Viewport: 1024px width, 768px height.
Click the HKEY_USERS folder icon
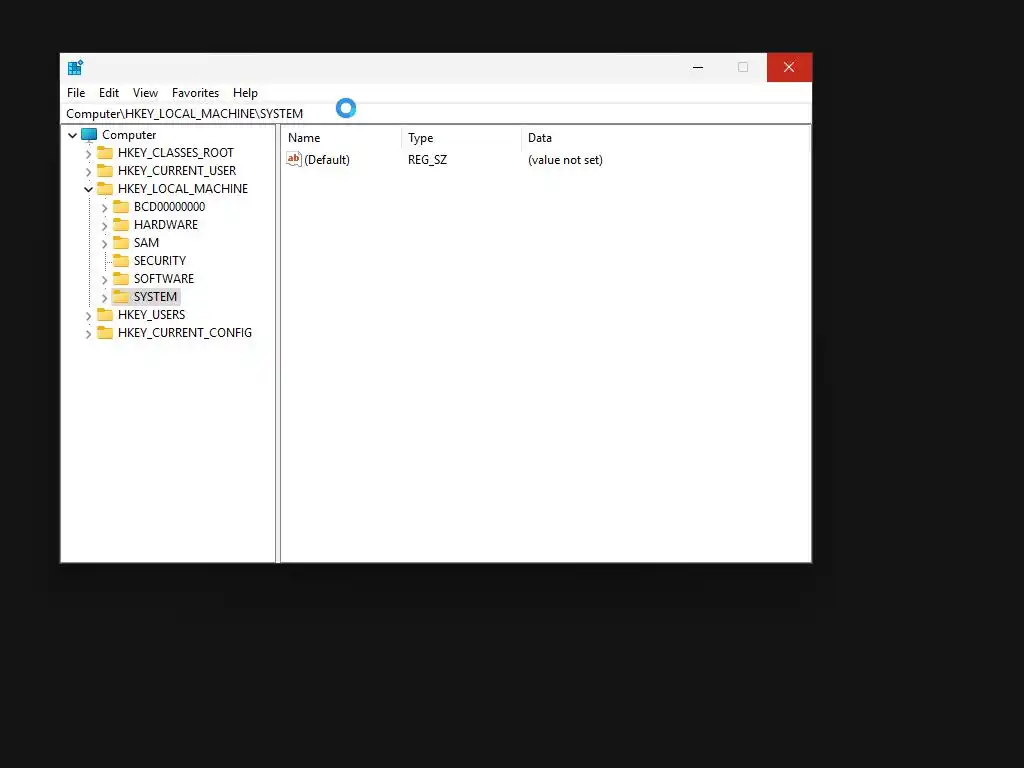coord(104,314)
